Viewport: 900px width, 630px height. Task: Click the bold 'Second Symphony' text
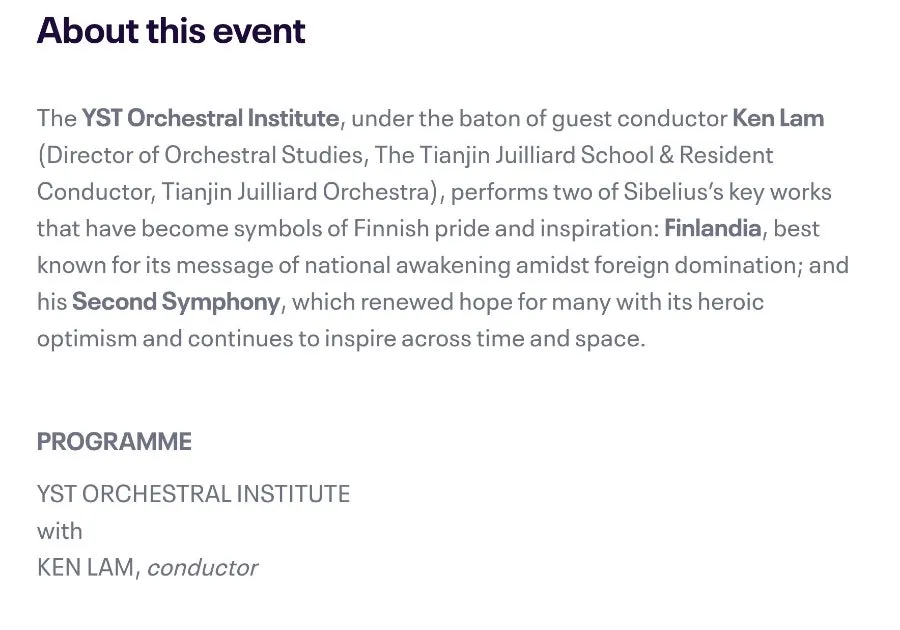click(x=176, y=301)
